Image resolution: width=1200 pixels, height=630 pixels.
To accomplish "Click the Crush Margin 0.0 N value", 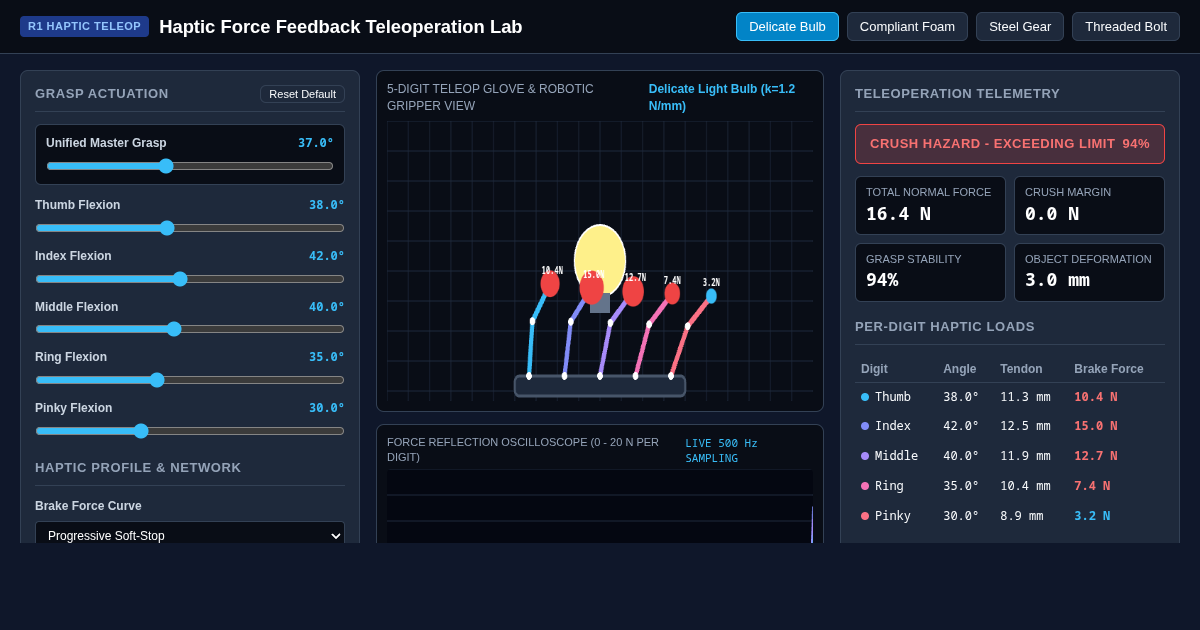I will 1052,214.
